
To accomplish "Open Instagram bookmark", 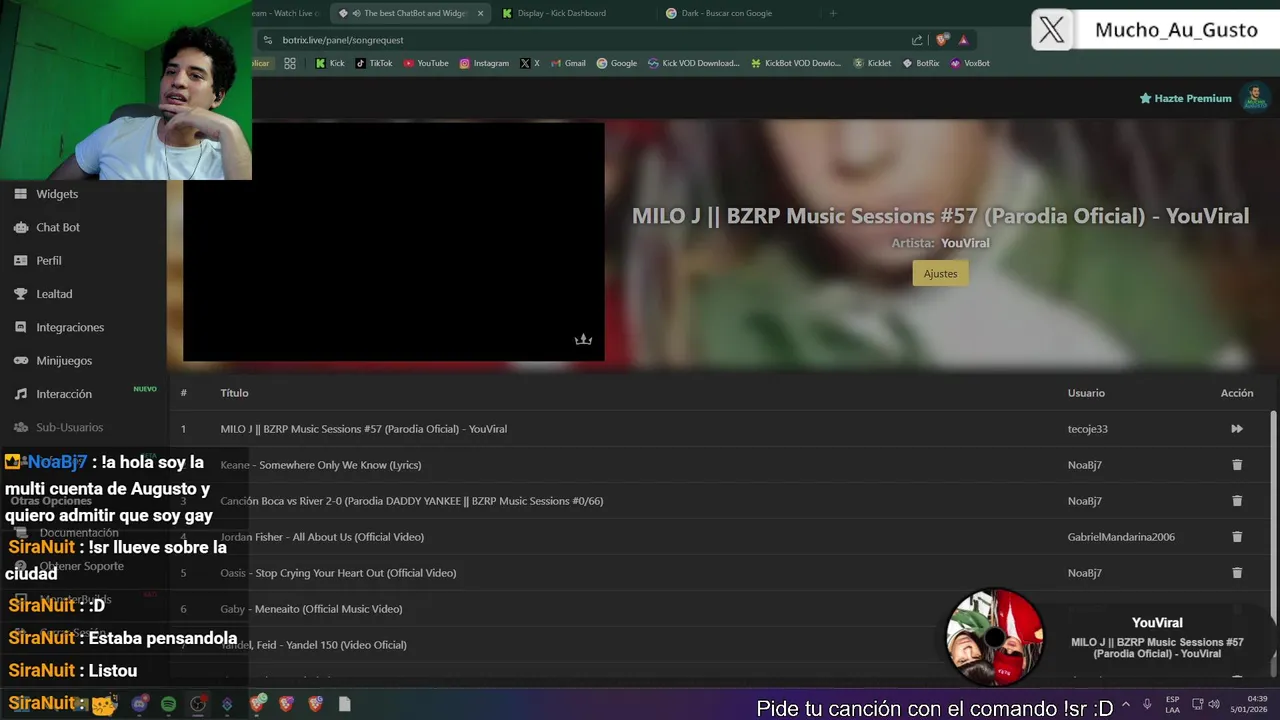I will coord(484,63).
